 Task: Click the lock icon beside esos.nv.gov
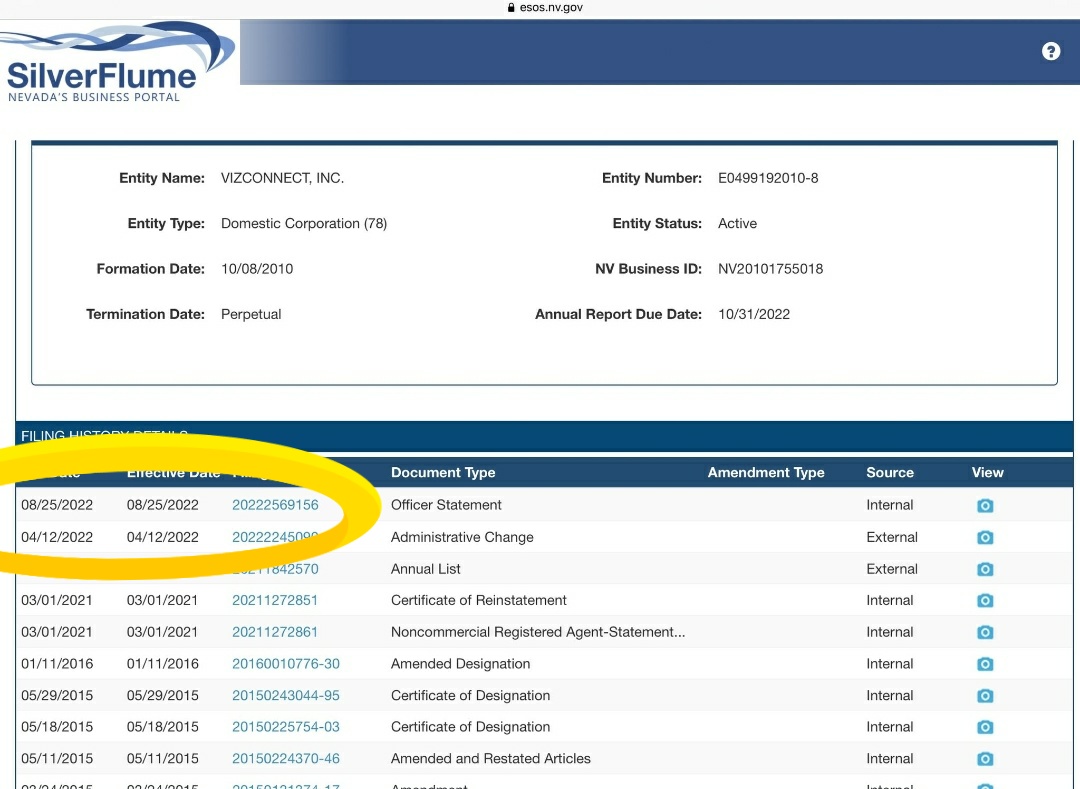pos(511,8)
